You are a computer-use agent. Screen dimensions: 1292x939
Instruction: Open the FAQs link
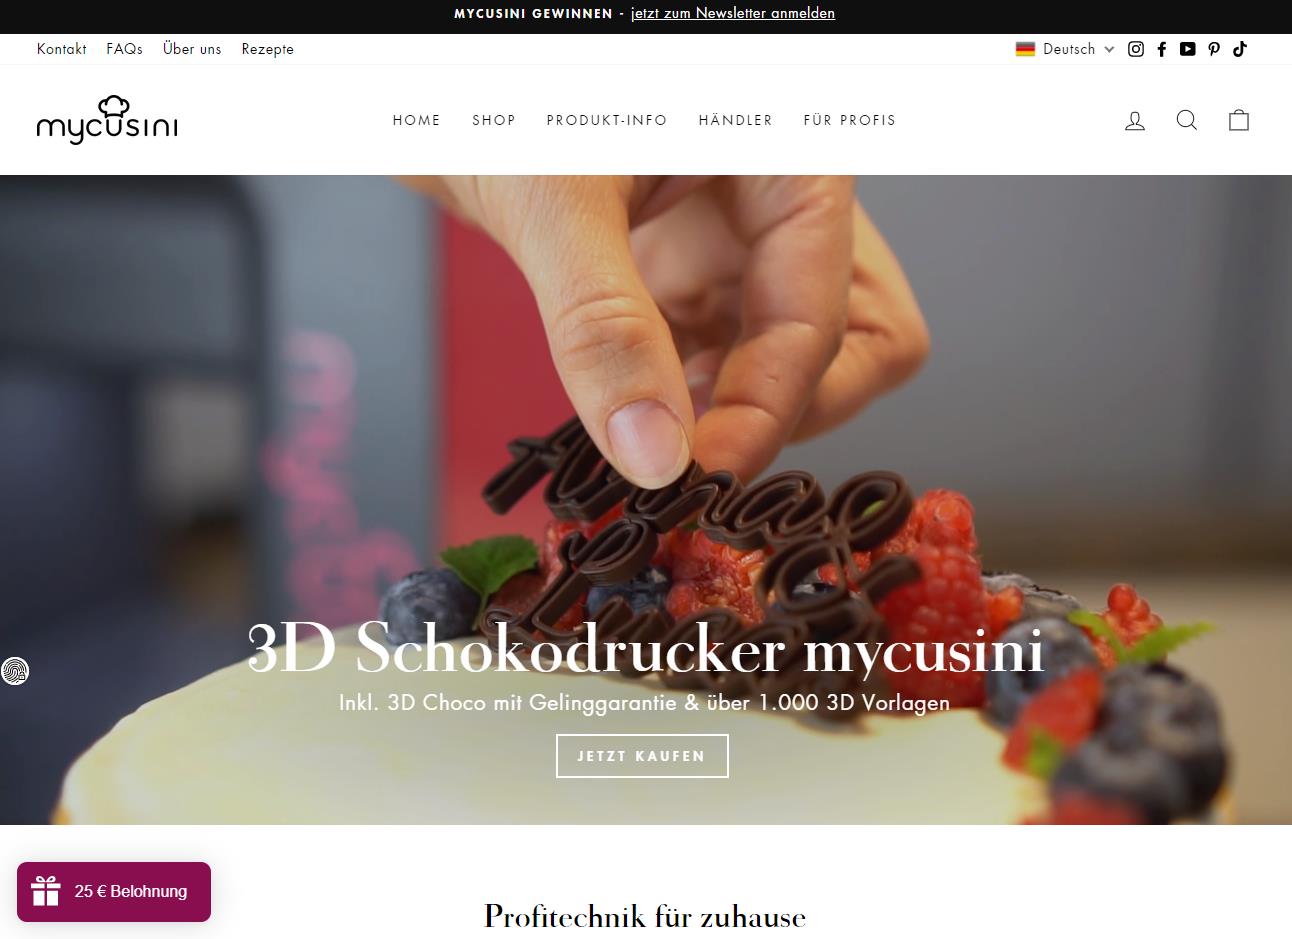point(125,49)
